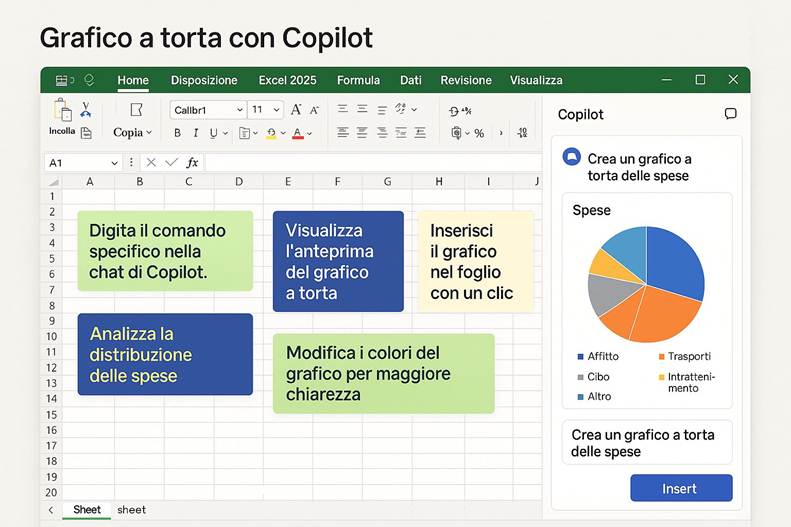Open the Home ribbon tab
Viewport: 791px width, 527px height.
[x=133, y=80]
